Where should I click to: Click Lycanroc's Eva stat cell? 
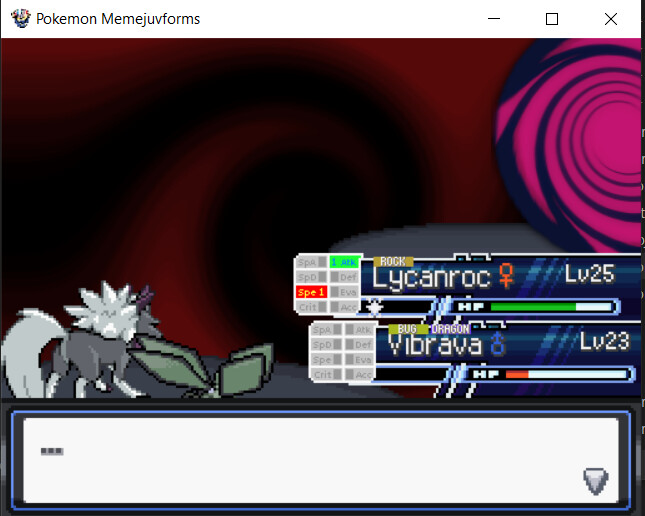345,292
